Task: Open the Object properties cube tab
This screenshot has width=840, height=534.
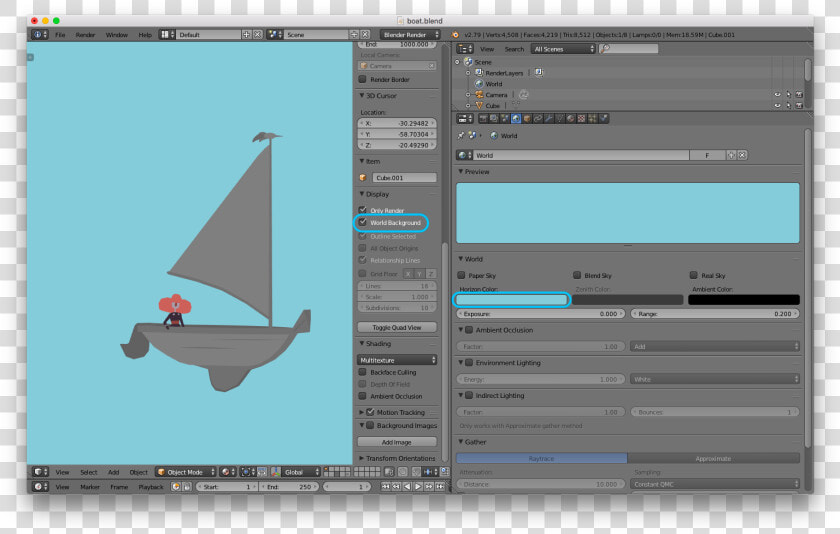Action: point(527,118)
